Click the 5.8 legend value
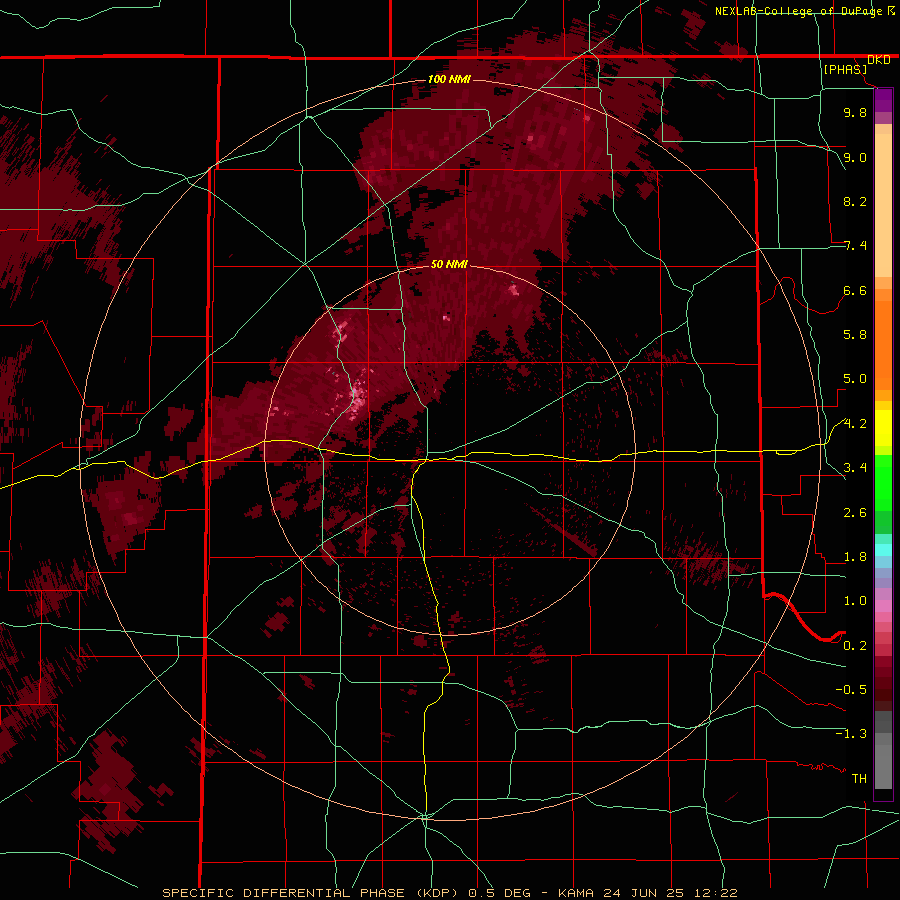This screenshot has height=900, width=900. [x=855, y=335]
